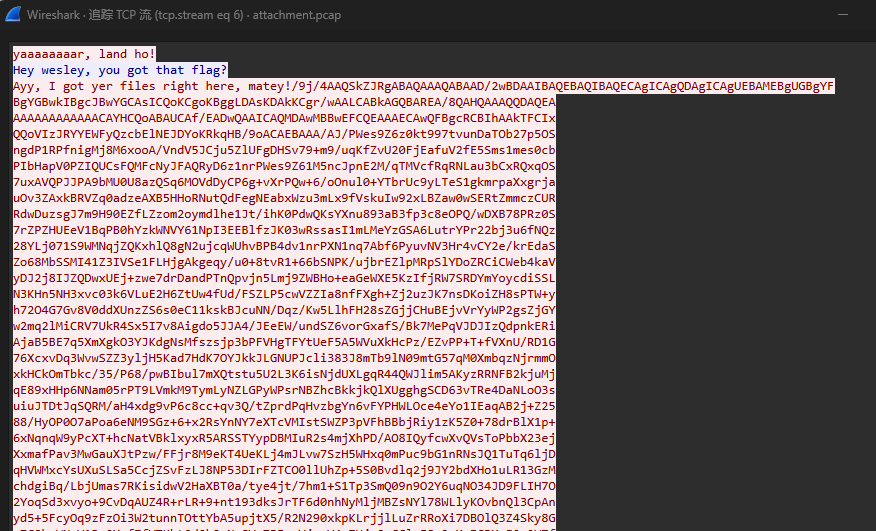Click the line starting "qHVWMxcYsUXuSLSa5CcjZSvF"

pos(284,471)
